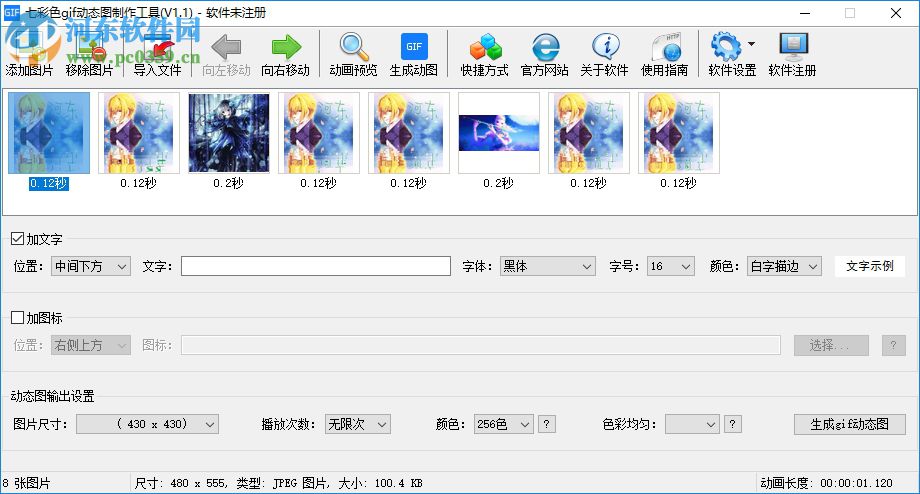Click the text (文字) input field
The height and width of the screenshot is (494, 920).
coord(316,266)
